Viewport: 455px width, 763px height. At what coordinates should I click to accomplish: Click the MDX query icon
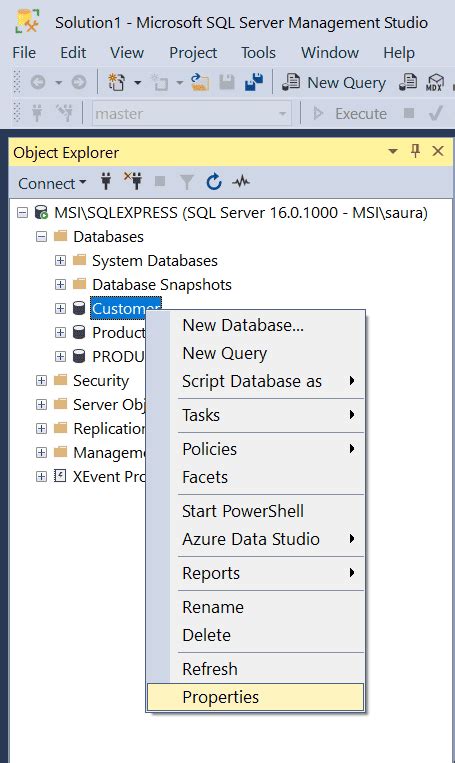click(x=435, y=82)
